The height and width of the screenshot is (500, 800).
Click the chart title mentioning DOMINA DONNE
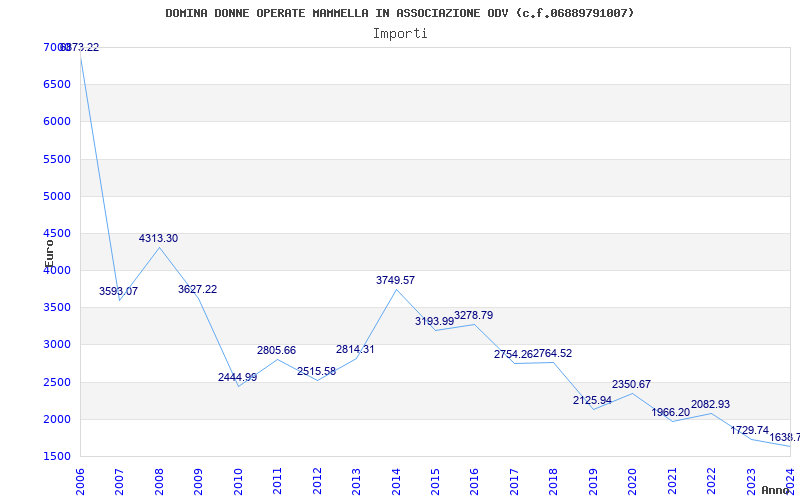tap(400, 13)
